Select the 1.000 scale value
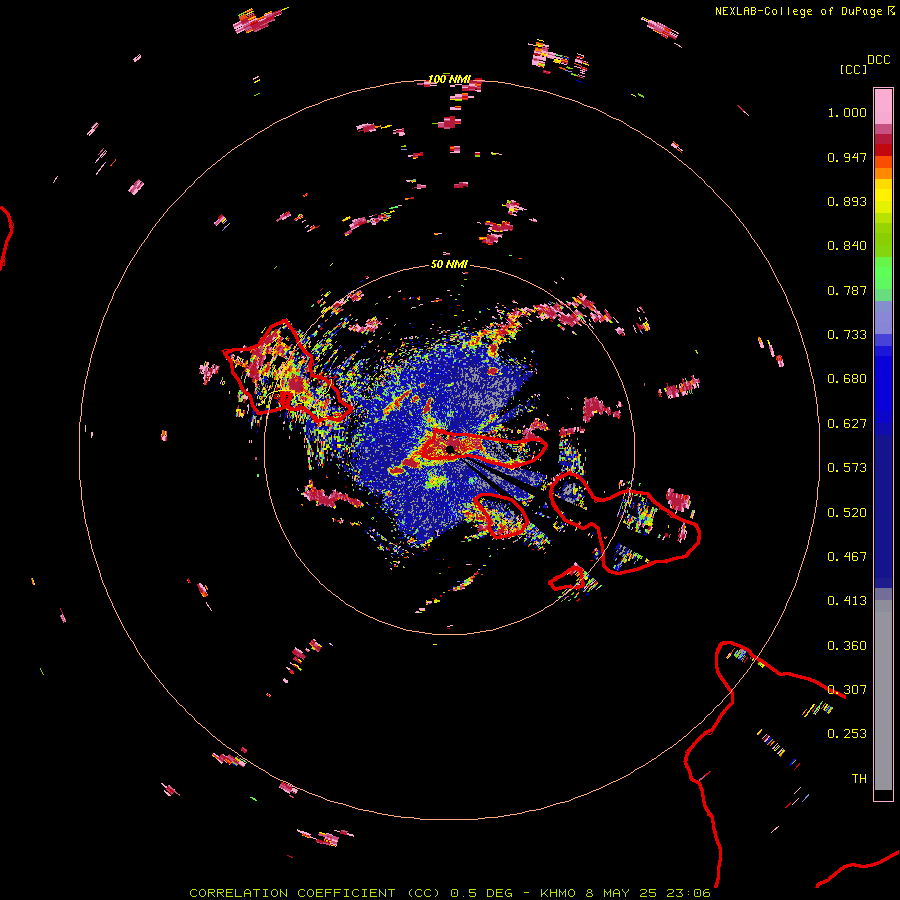 [847, 112]
